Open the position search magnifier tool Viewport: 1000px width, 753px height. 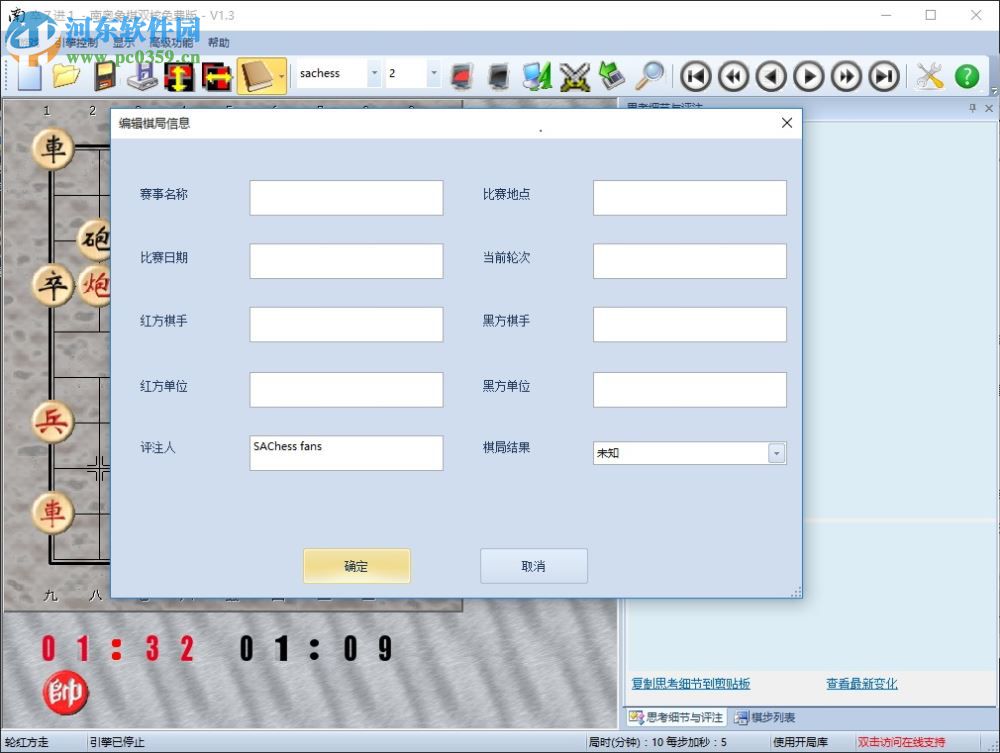pyautogui.click(x=650, y=76)
